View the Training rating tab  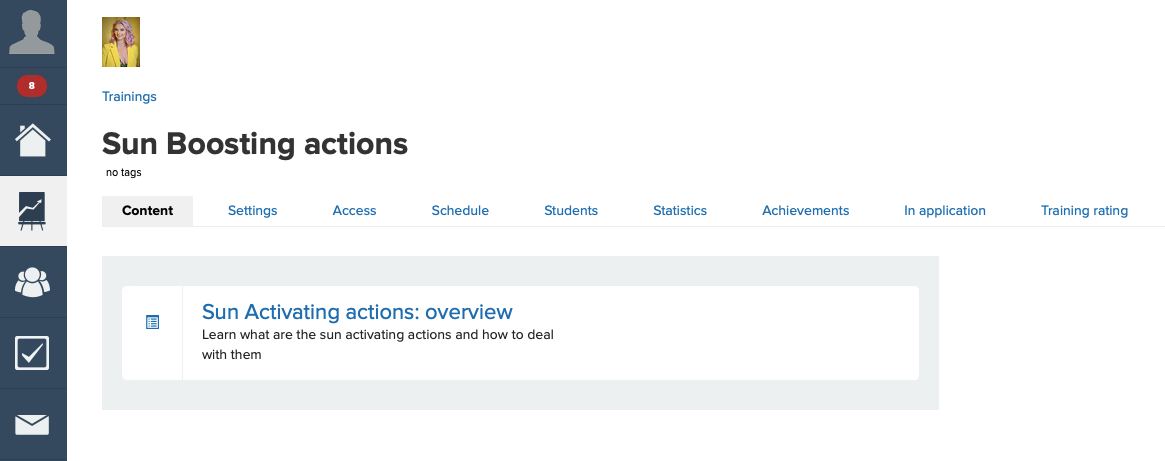point(1084,211)
